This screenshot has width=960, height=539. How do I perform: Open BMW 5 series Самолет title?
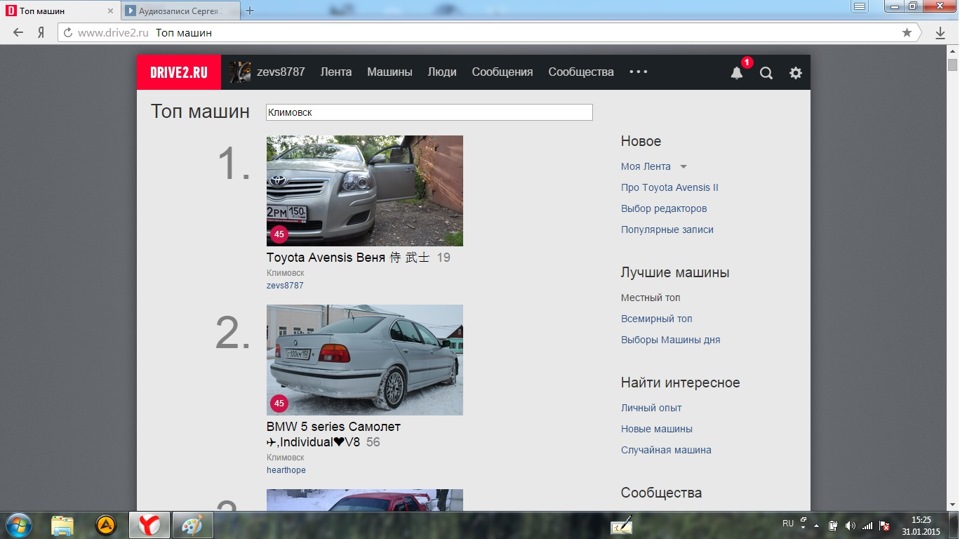pos(333,434)
